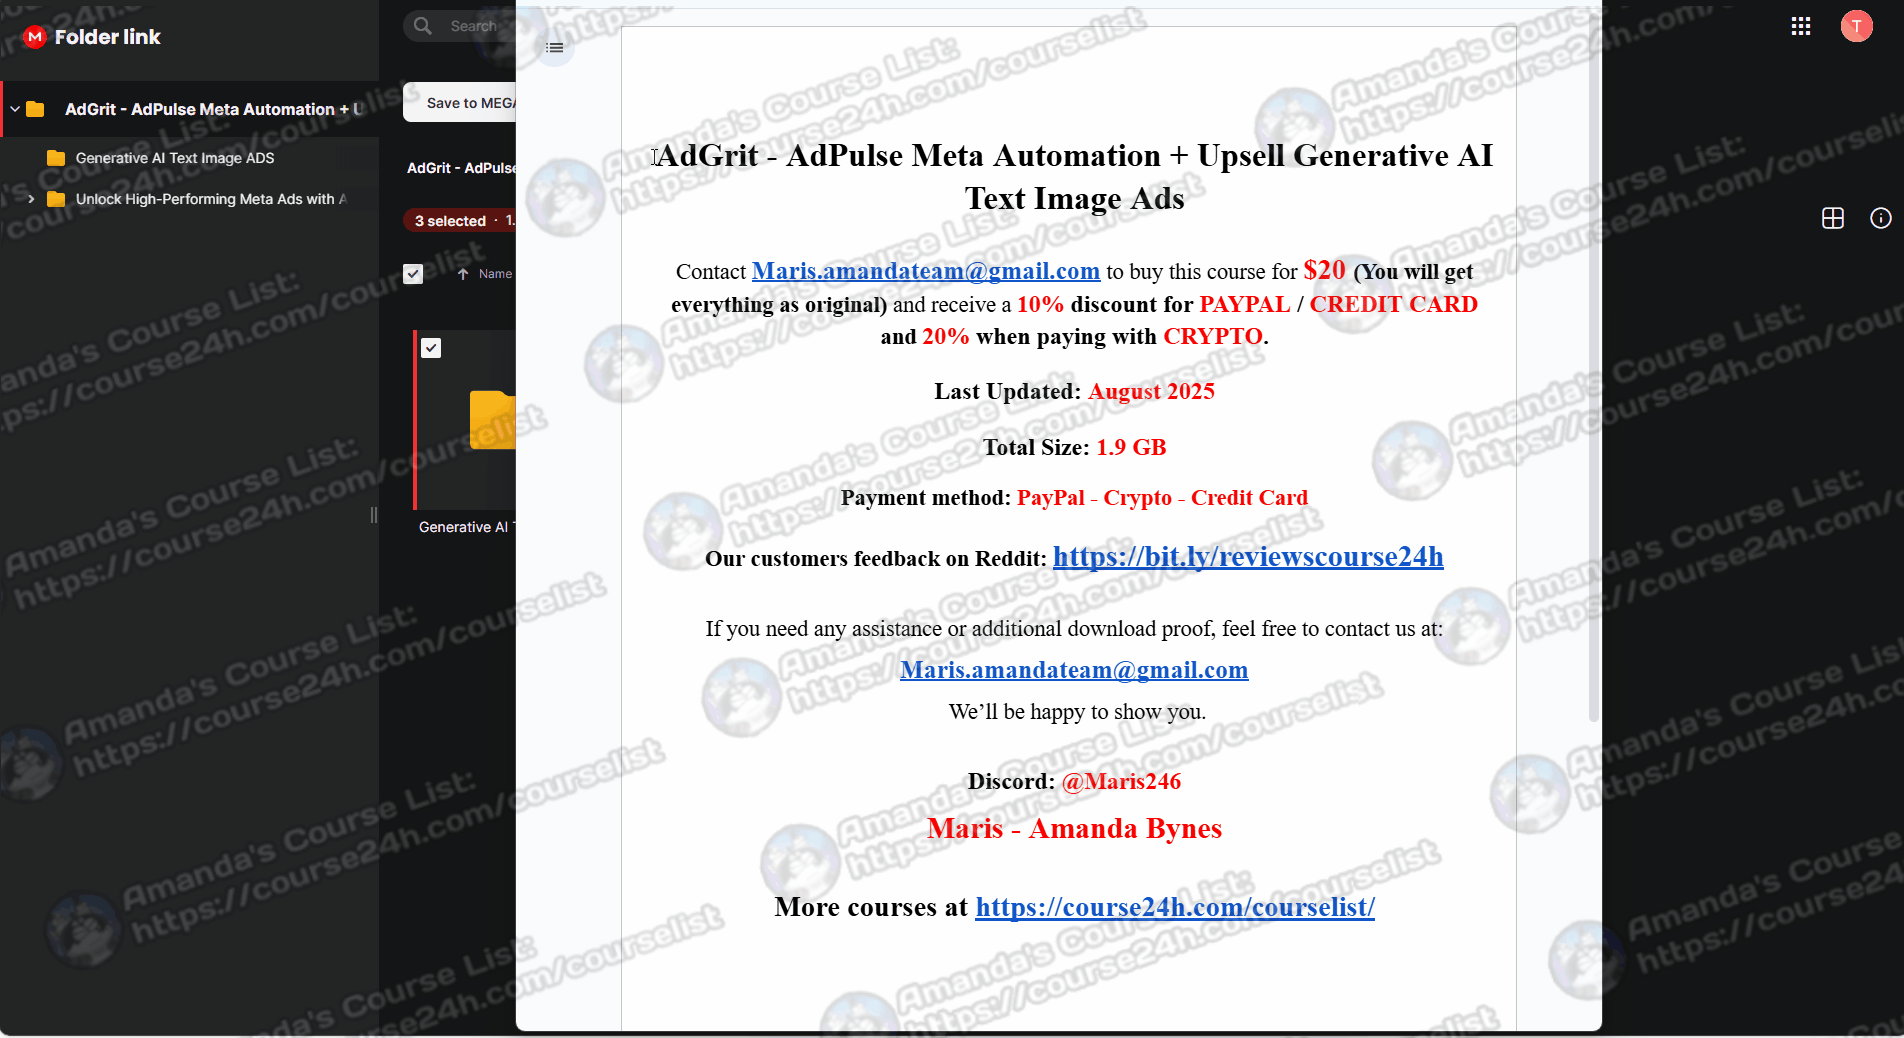This screenshot has height=1038, width=1904.
Task: Click the user avatar T
Action: point(1856,26)
